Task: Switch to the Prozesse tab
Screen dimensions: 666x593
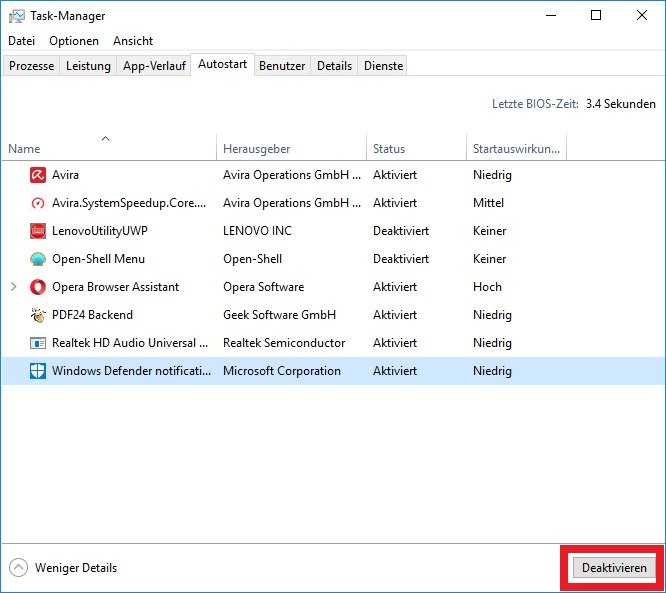Action: click(31, 66)
